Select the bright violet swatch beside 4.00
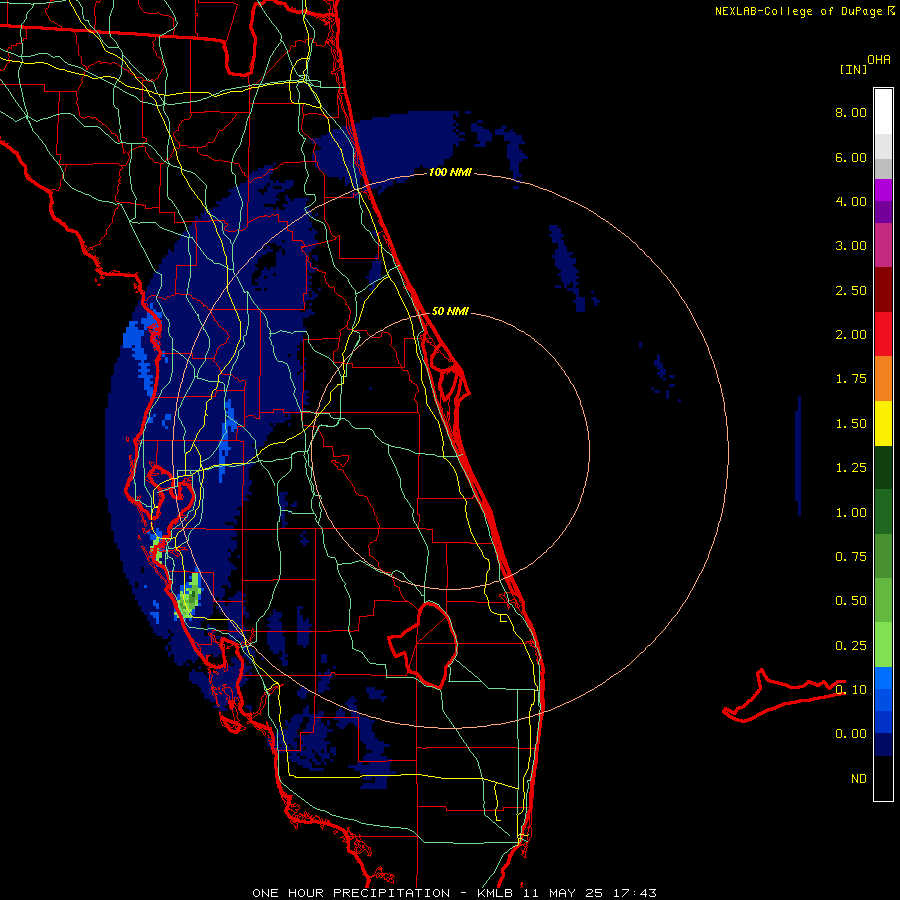Screen dimensions: 900x900 (883, 190)
